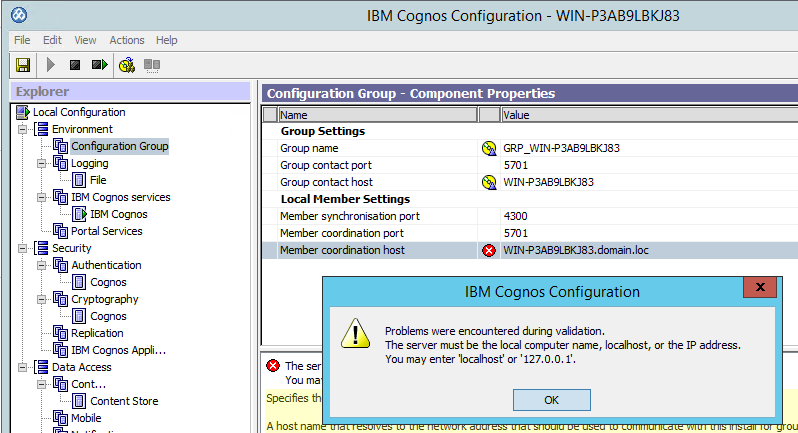Click the Logging node icon

(61, 163)
